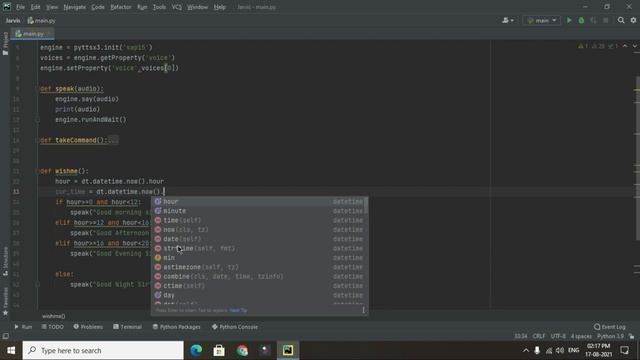The width and height of the screenshot is (640, 360).
Task: Click the 4 spaces indent setting
Action: 581,336
